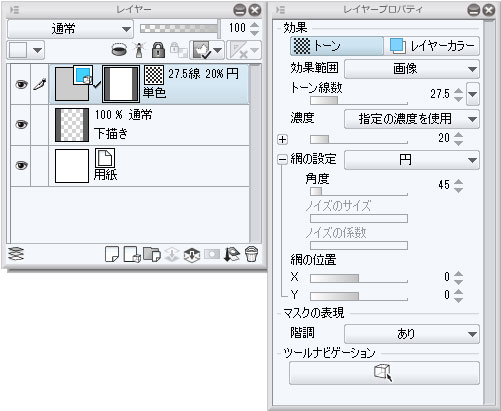The height and width of the screenshot is (411, 501).
Task: Collapse the 網の設定 section
Action: [x=282, y=160]
